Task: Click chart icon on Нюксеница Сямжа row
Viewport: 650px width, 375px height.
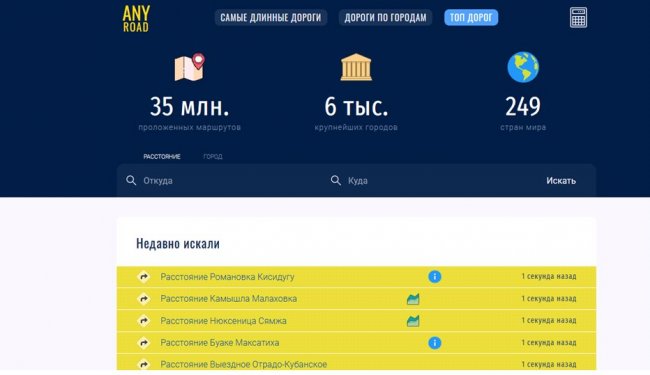Action: pos(413,321)
